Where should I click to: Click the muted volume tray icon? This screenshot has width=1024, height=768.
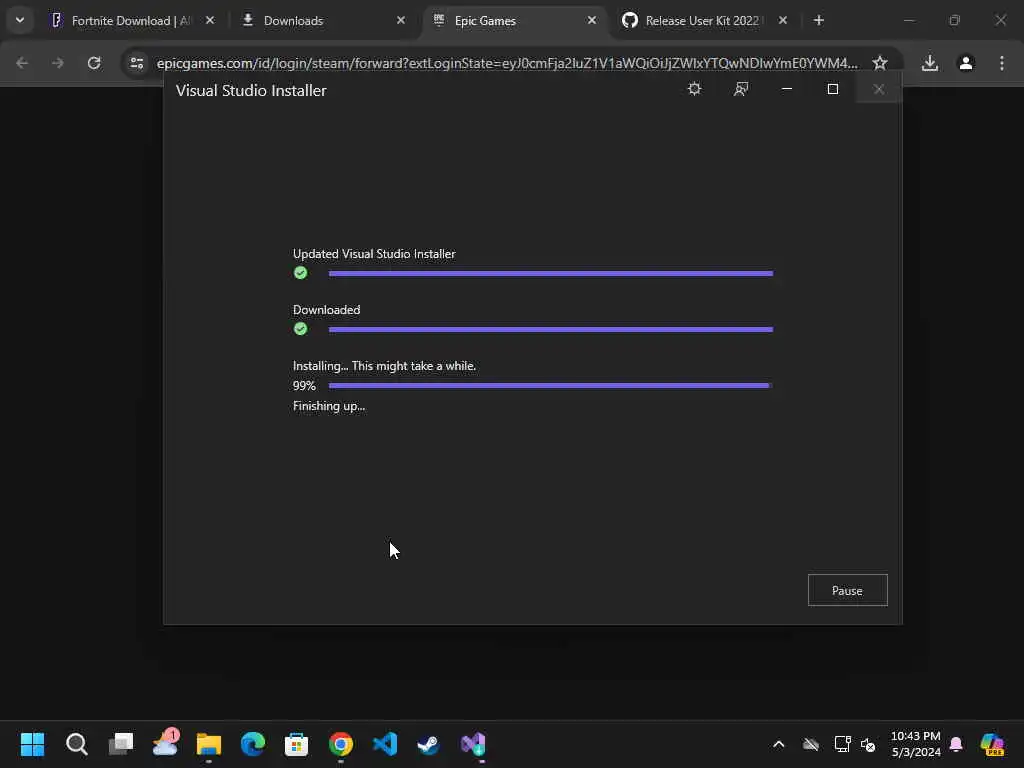tap(868, 744)
